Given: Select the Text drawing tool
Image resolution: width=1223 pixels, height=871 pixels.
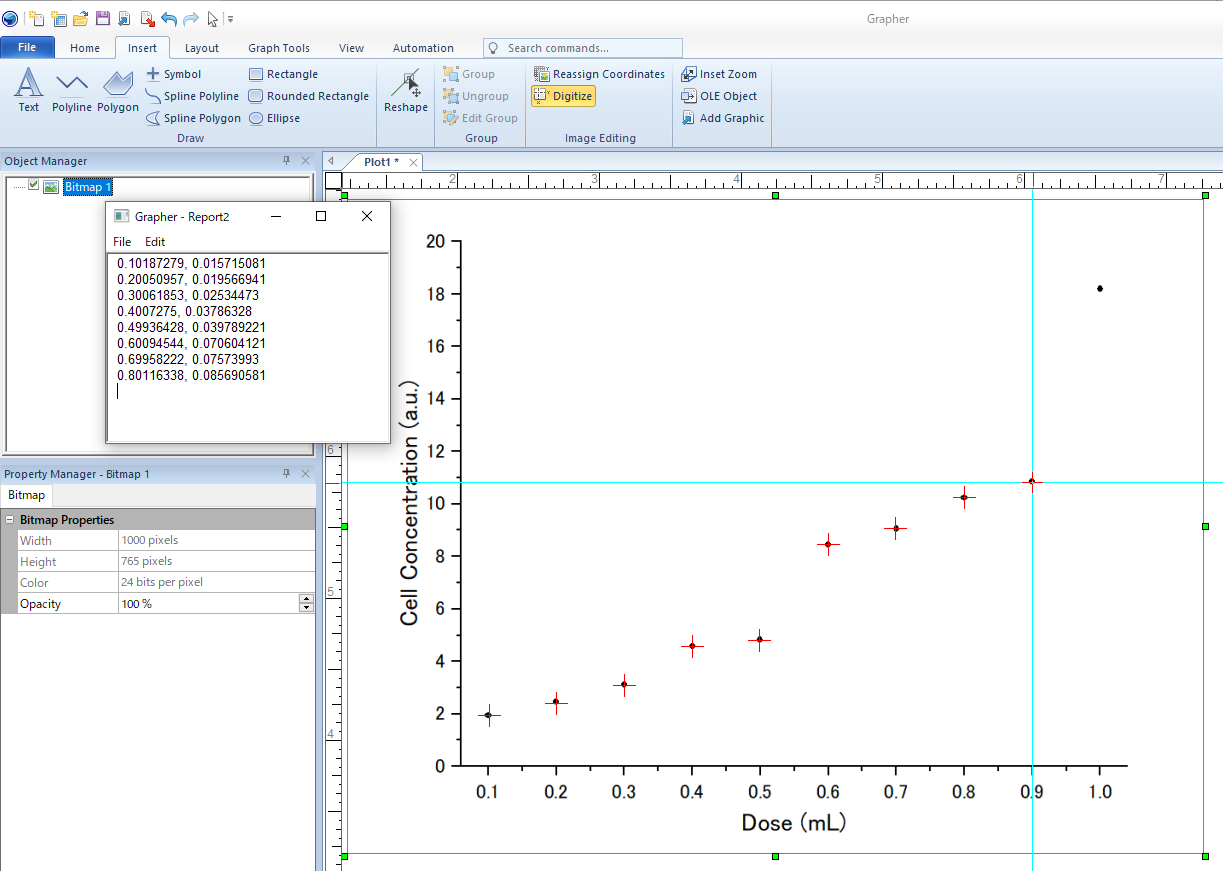Looking at the screenshot, I should coord(29,90).
